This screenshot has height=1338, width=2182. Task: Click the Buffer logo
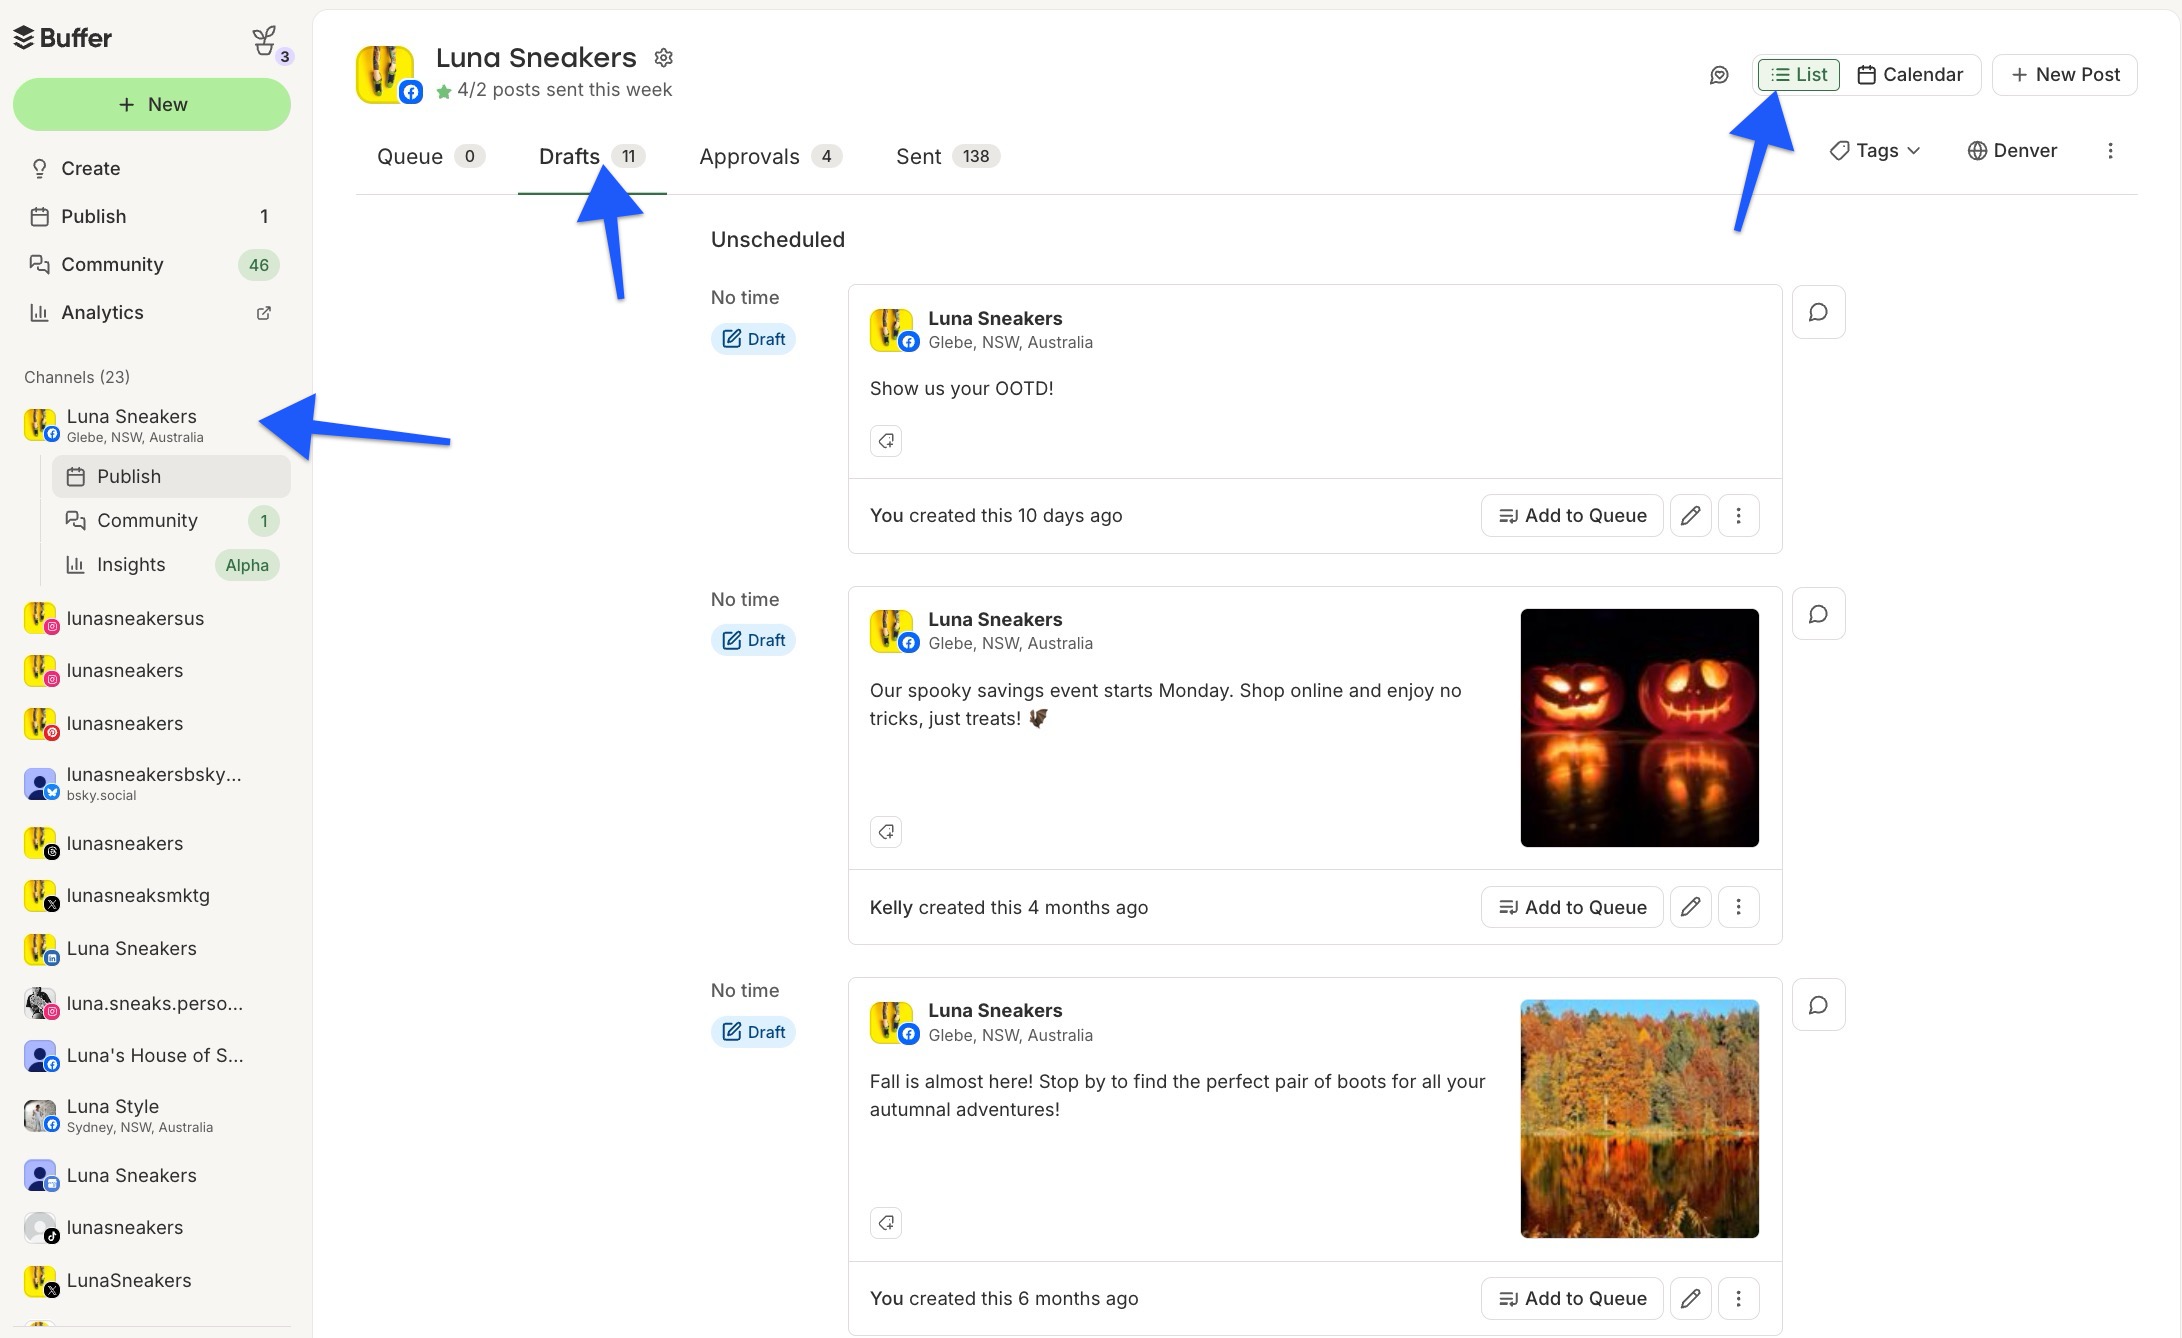[x=62, y=38]
